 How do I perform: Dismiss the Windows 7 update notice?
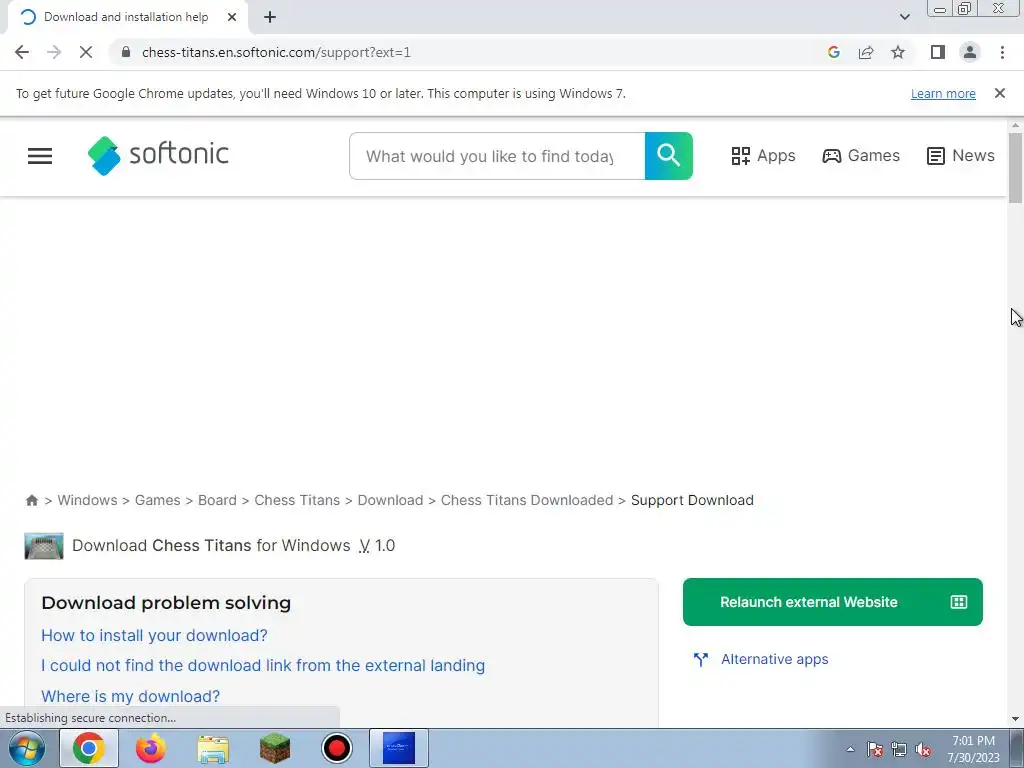click(x=999, y=93)
